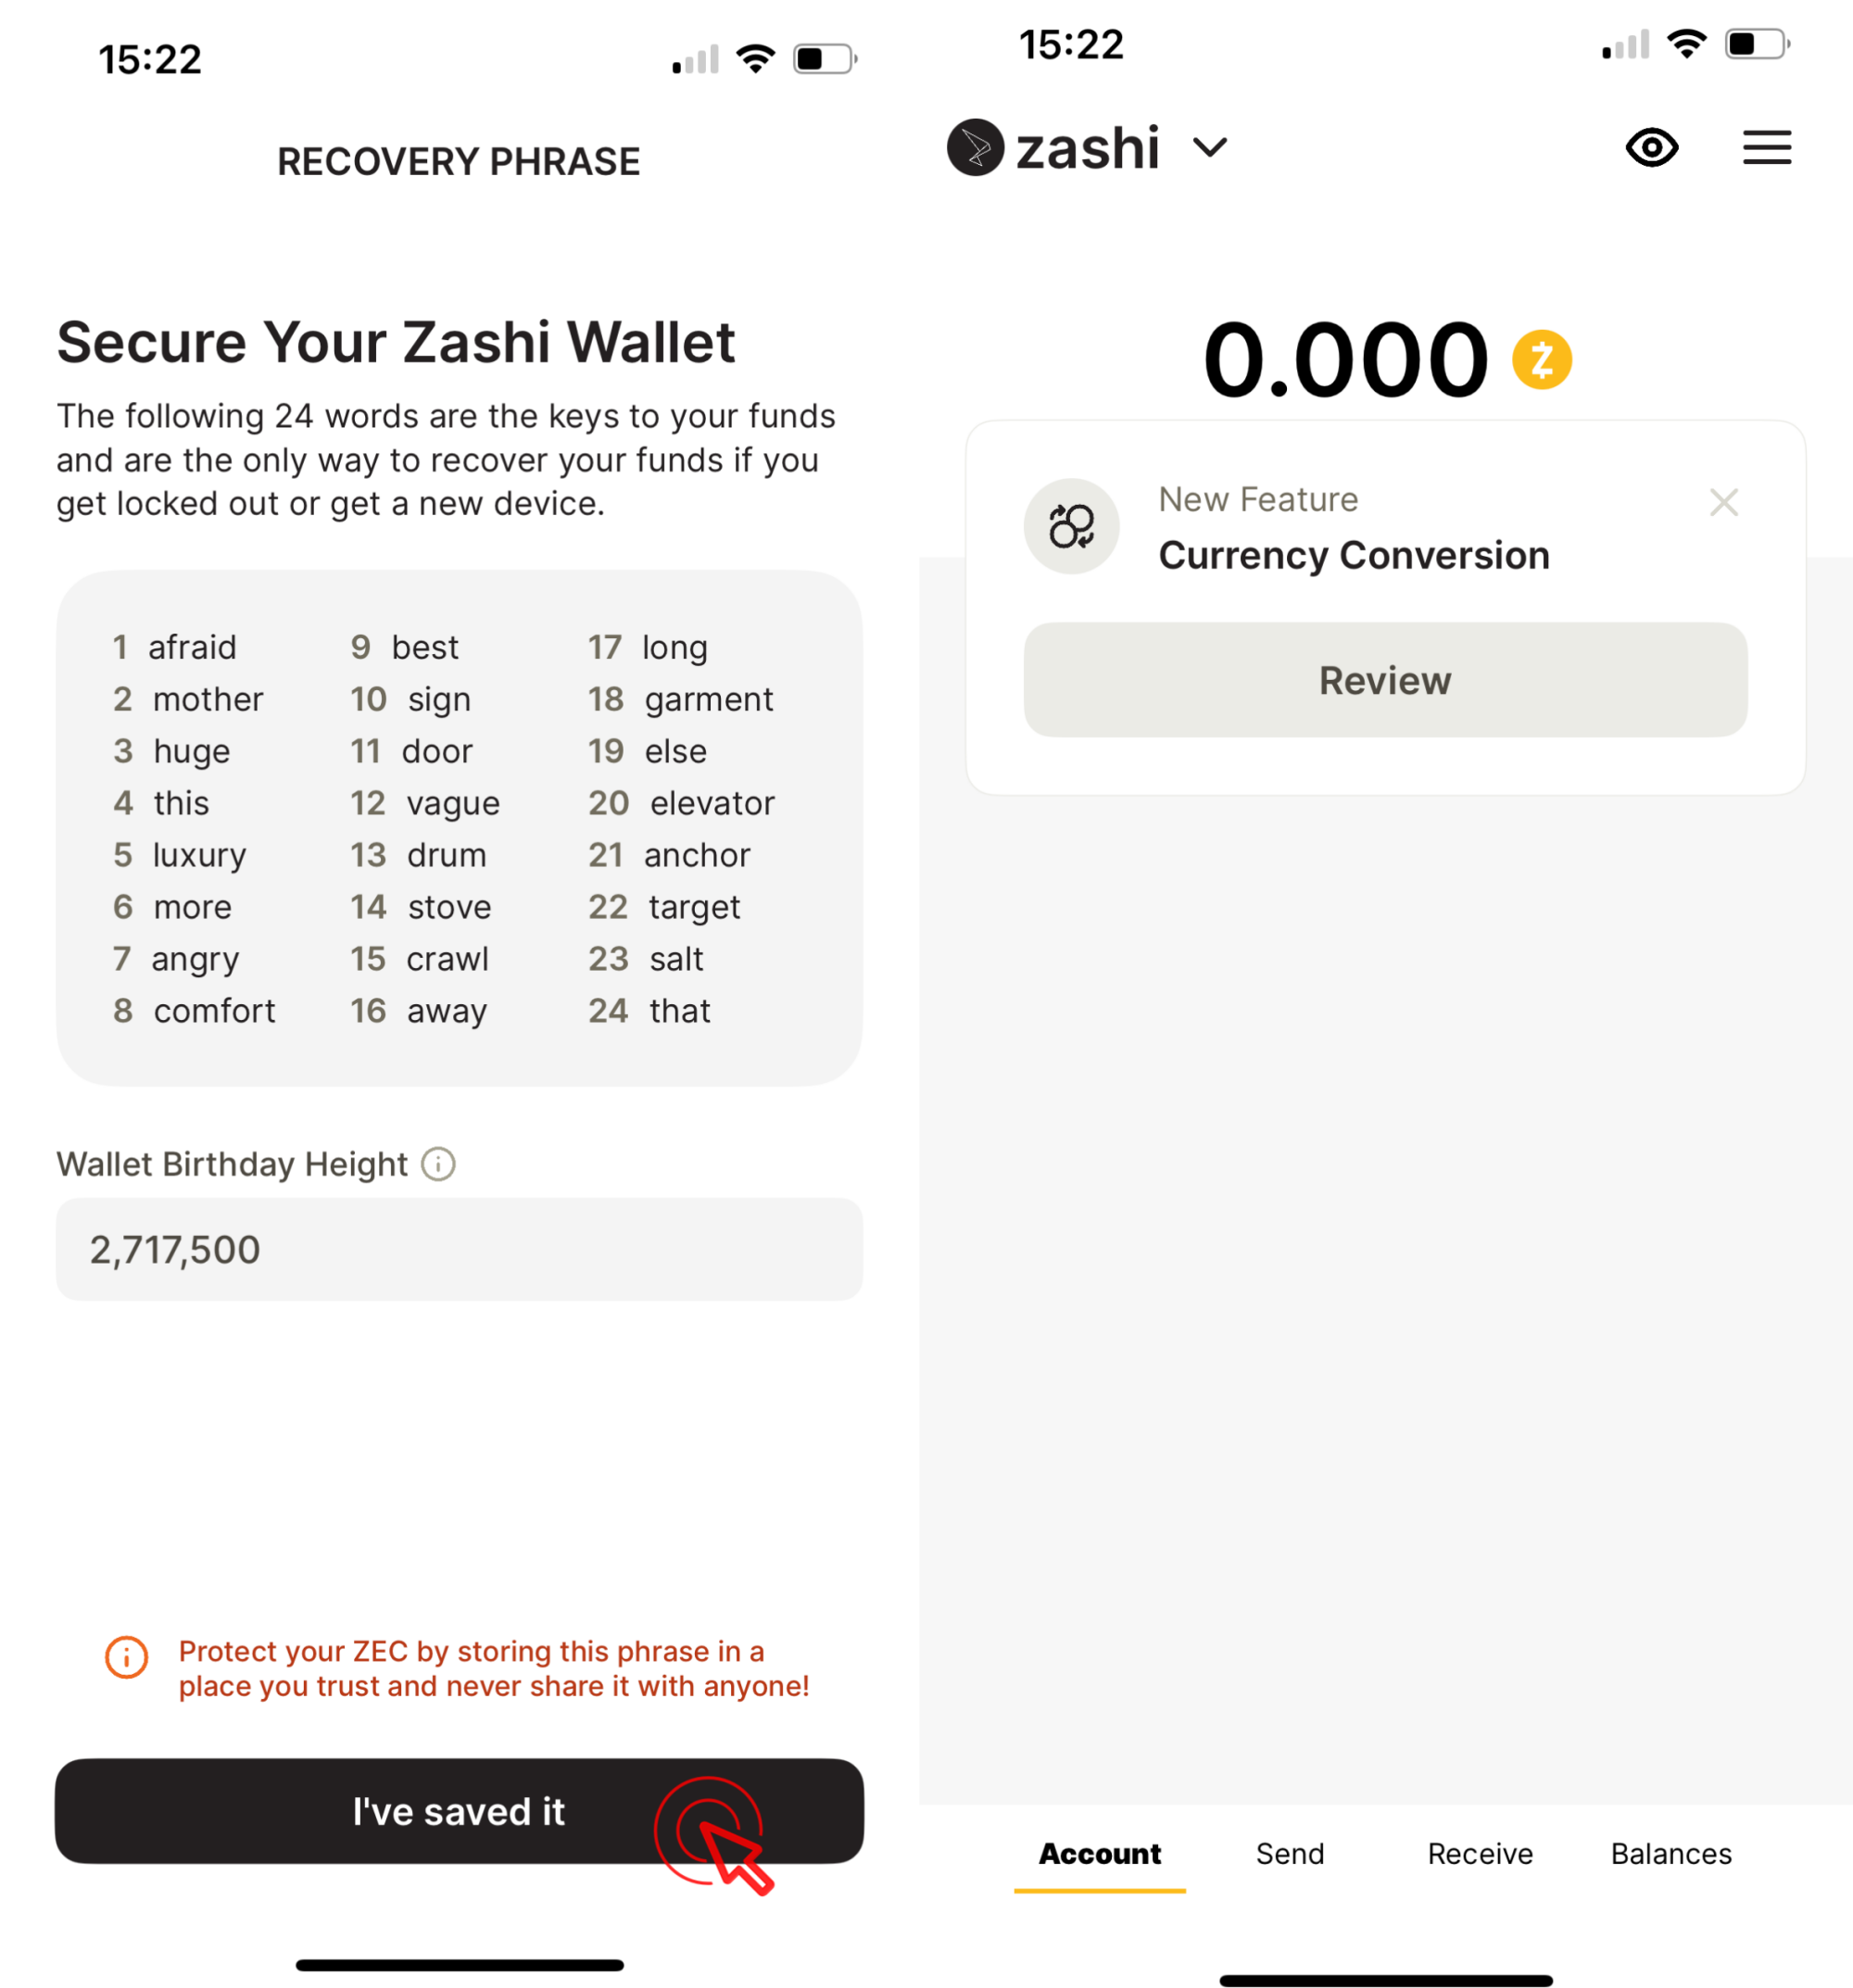
Task: Click the yellow ZEC currency symbol
Action: [x=1541, y=360]
